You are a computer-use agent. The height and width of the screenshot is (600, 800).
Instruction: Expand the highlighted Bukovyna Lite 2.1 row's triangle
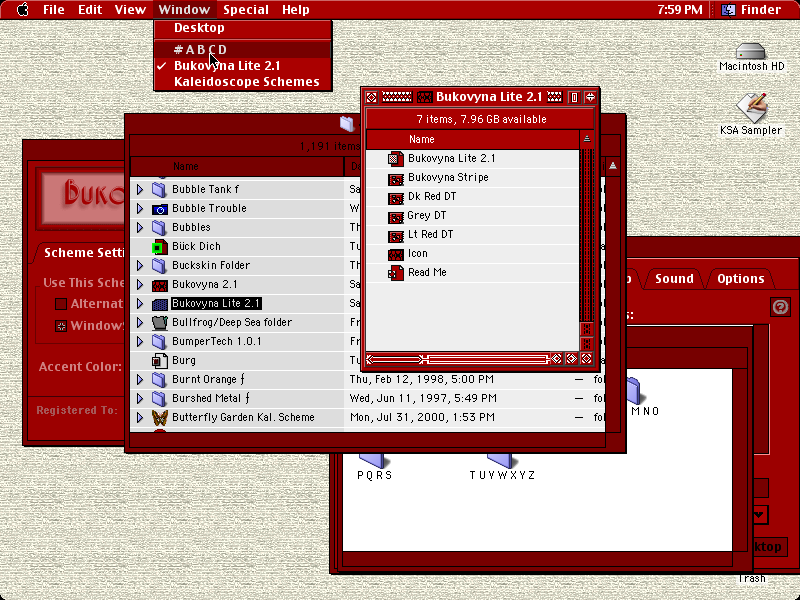pyautogui.click(x=140, y=304)
